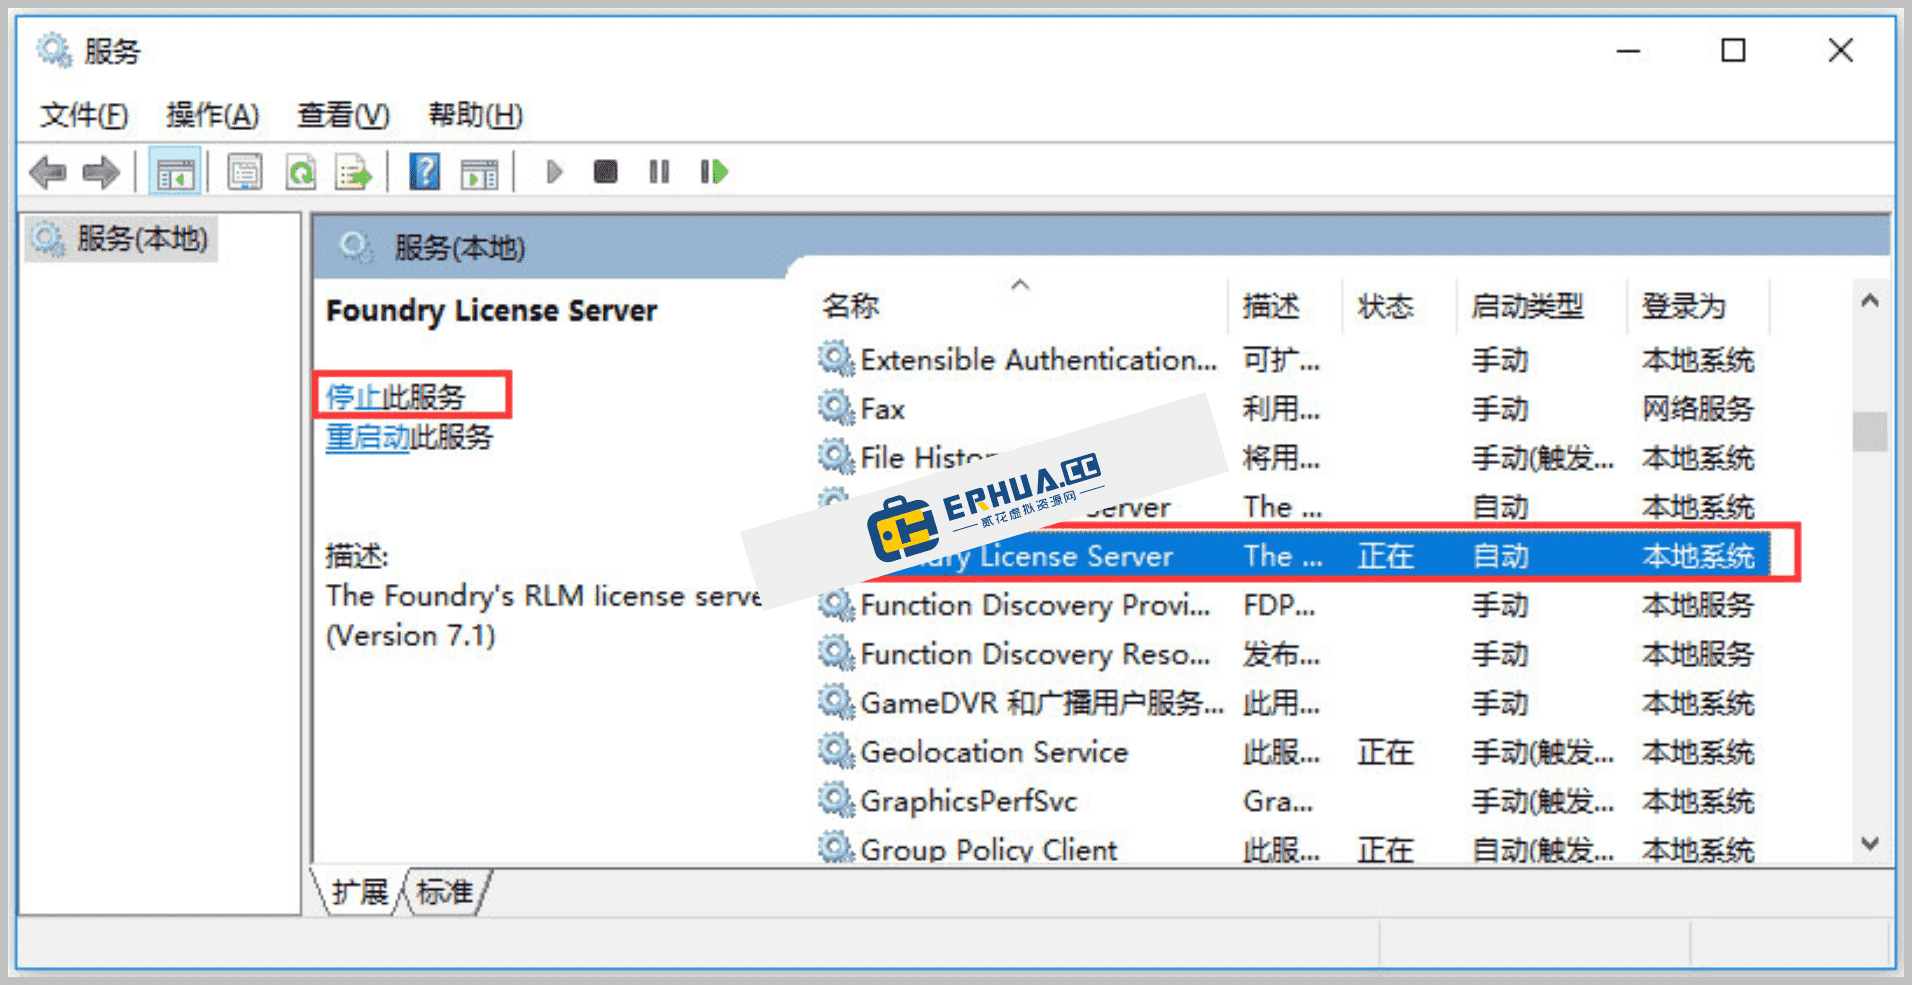Click 正在 status of Geolocation Service row
Viewport: 1912px width, 985px height.
click(x=1385, y=751)
